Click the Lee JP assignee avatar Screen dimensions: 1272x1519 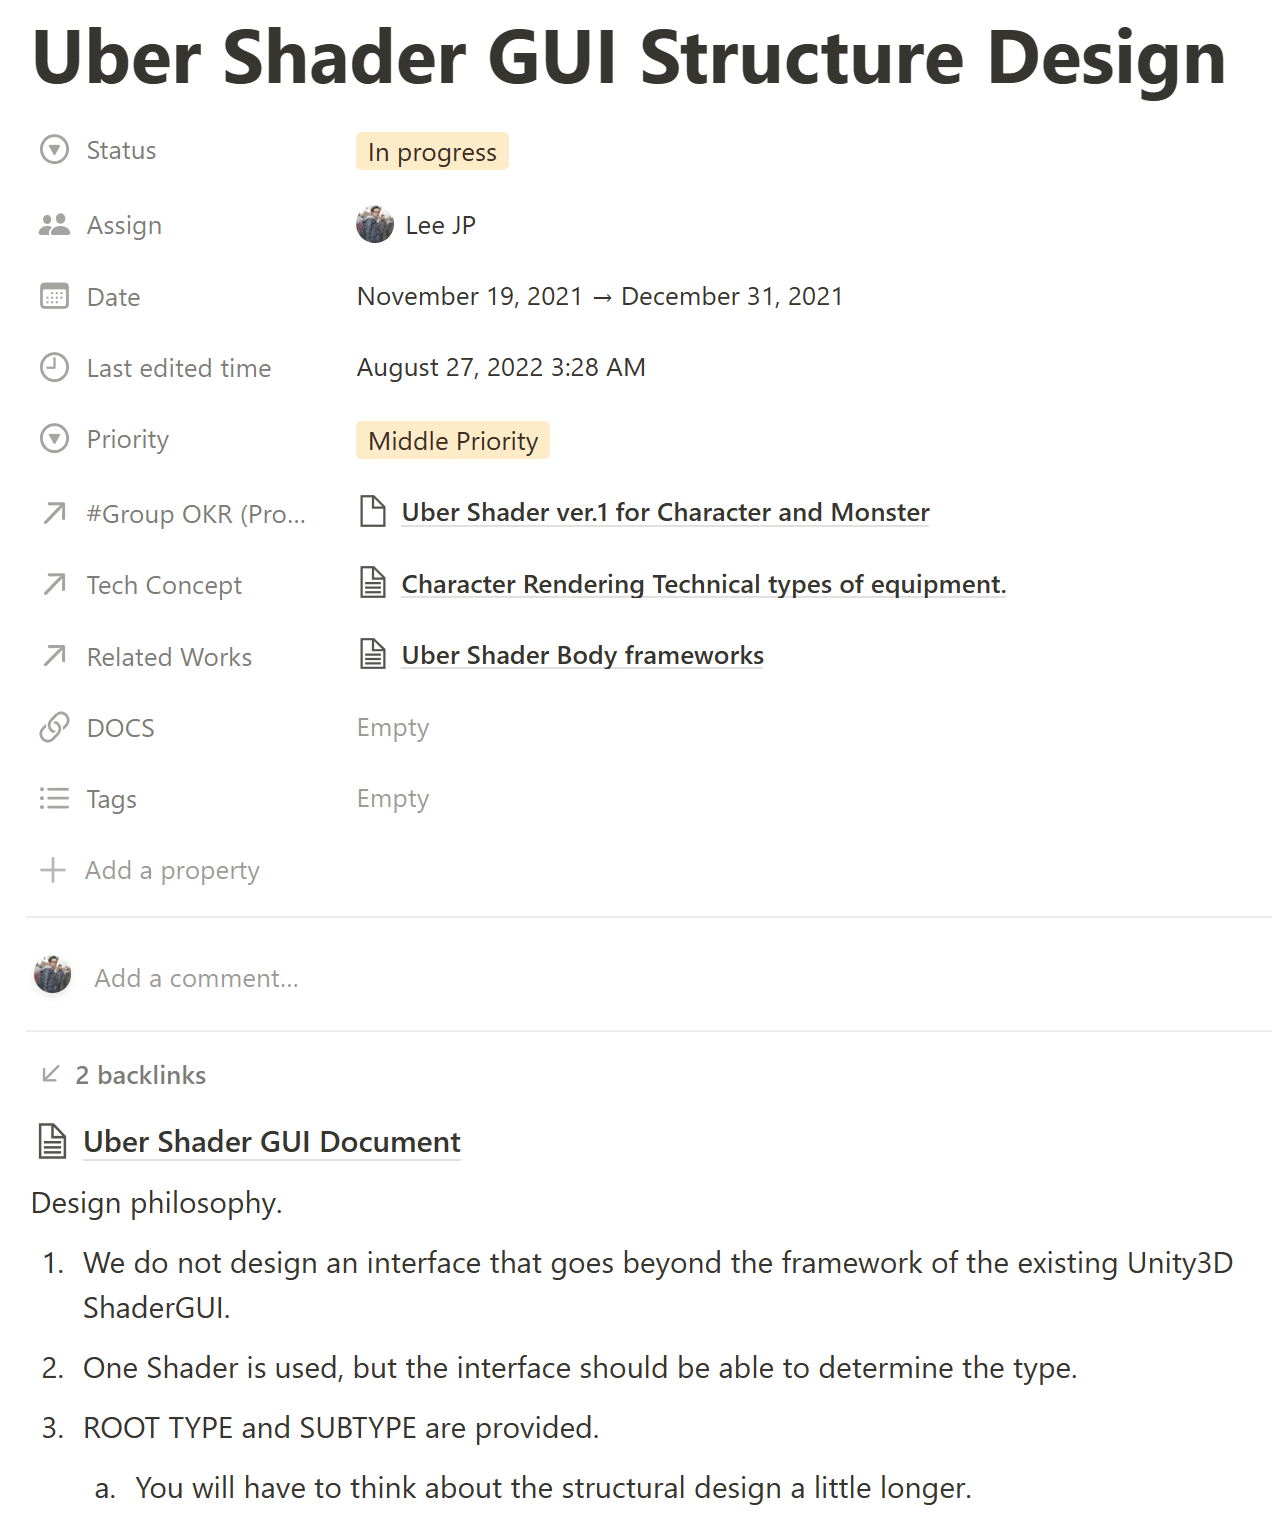(x=375, y=225)
